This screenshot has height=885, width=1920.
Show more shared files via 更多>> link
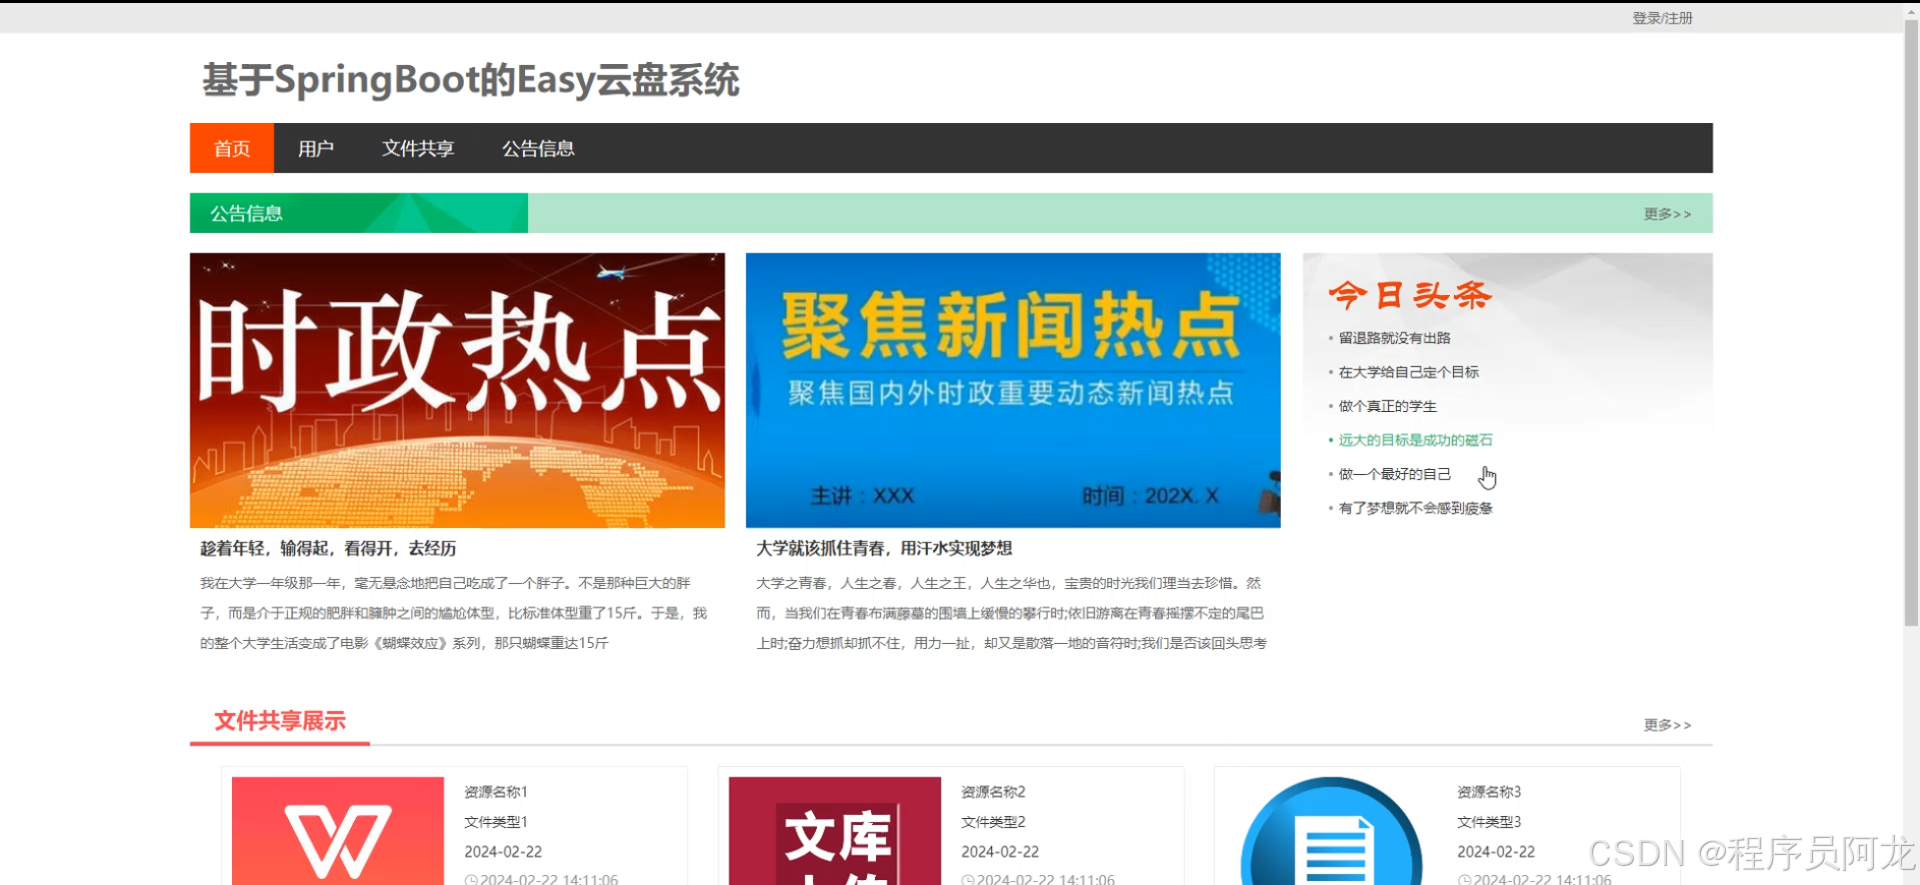pyautogui.click(x=1667, y=725)
